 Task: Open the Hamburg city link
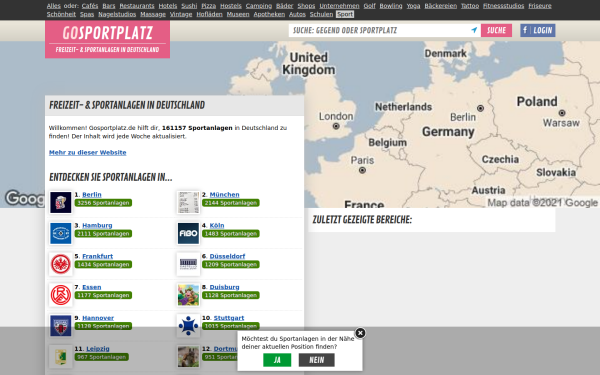pos(97,225)
